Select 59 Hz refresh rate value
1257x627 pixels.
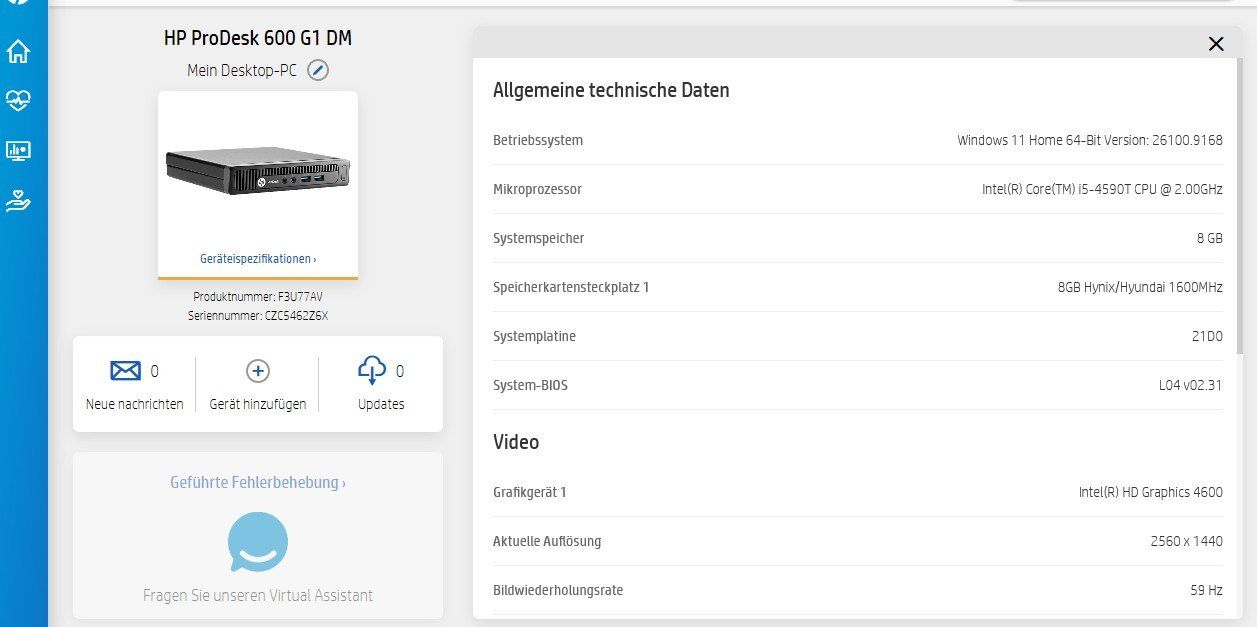1206,590
